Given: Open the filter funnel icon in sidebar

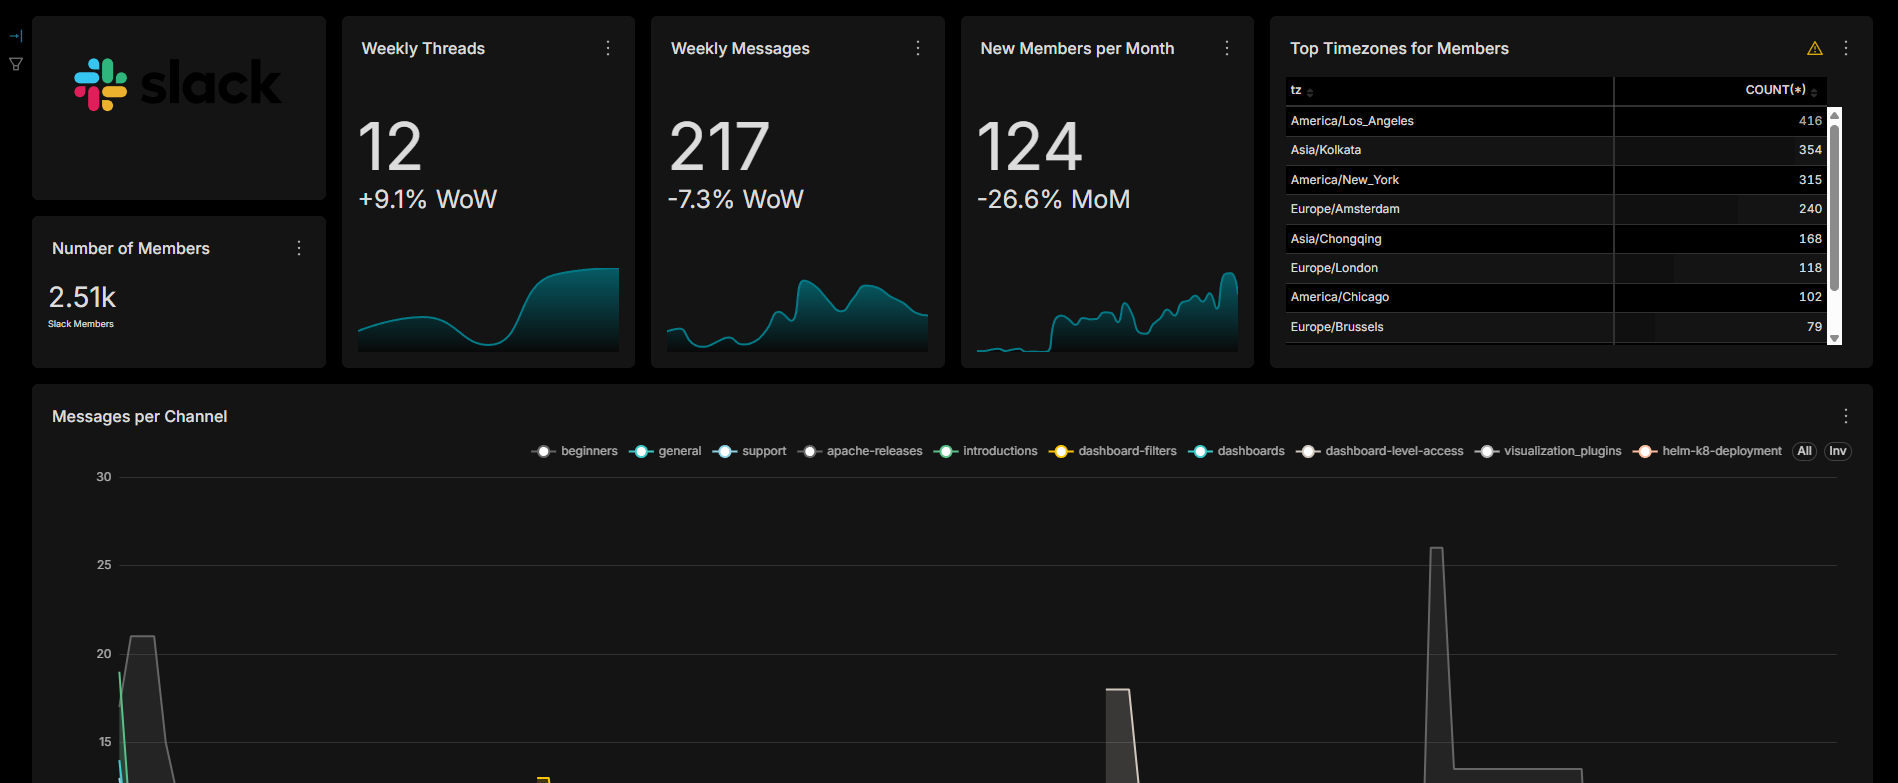Looking at the screenshot, I should (16, 64).
